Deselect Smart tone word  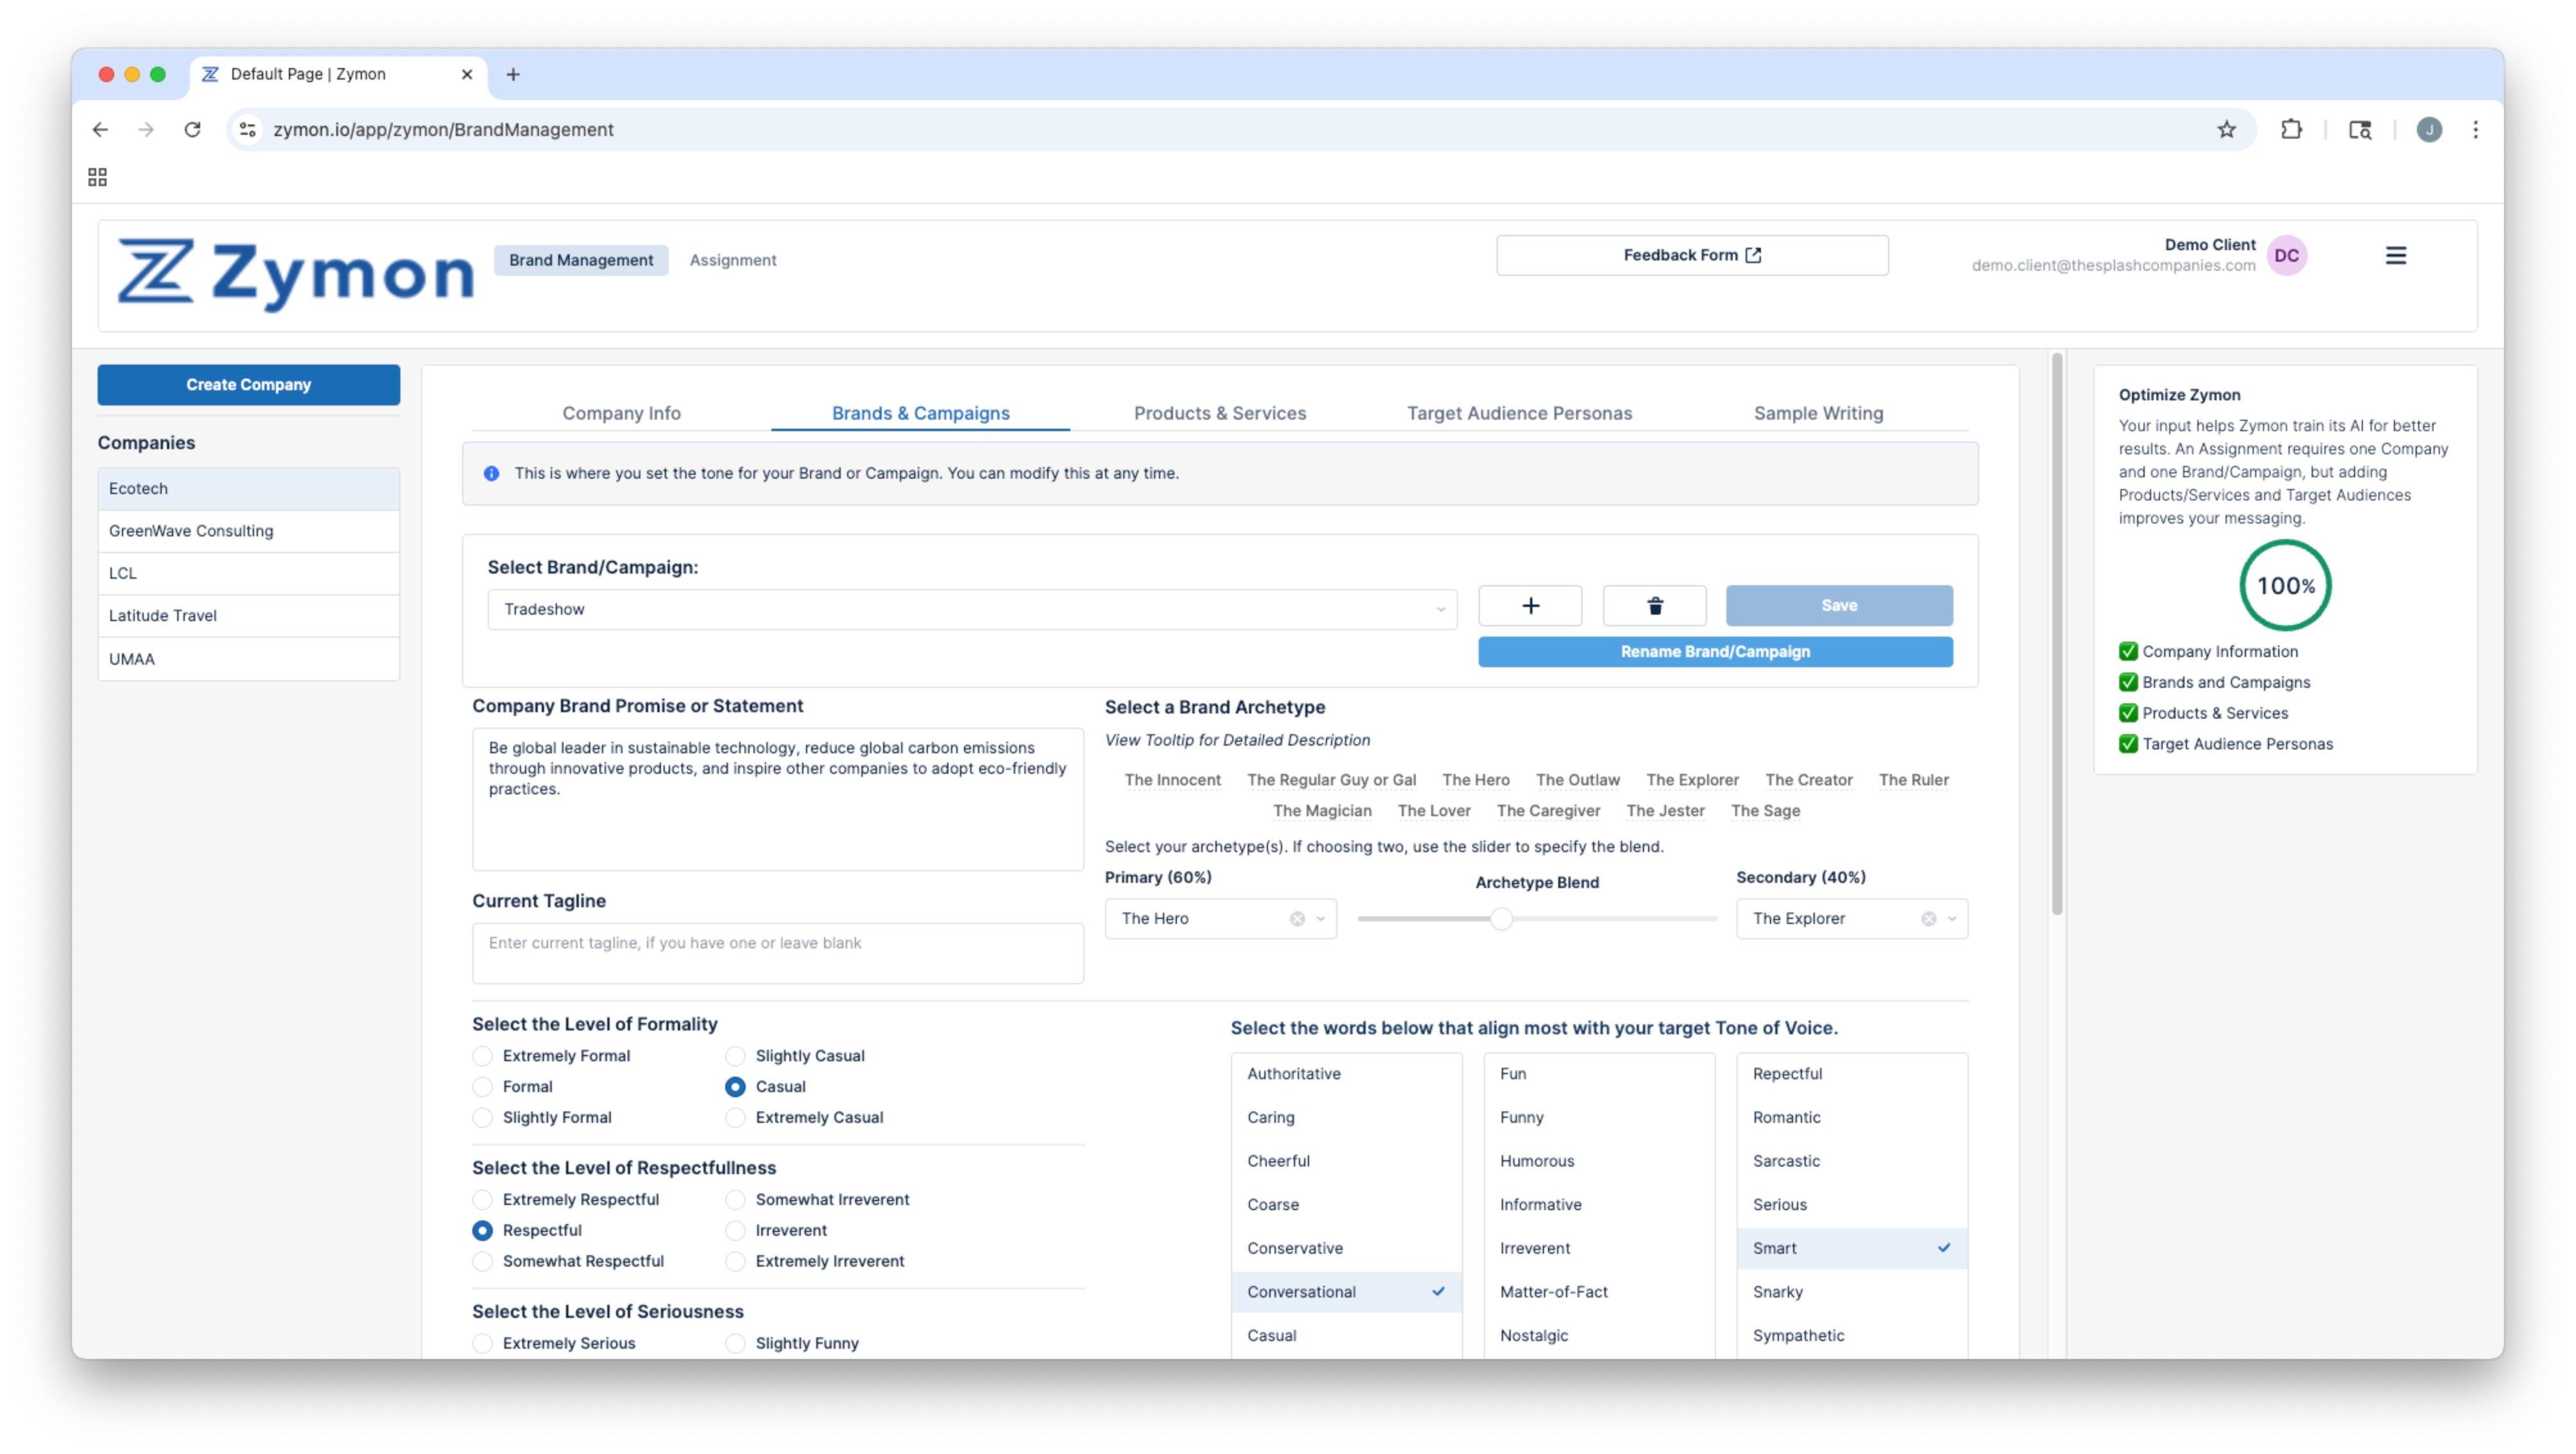(1852, 1248)
